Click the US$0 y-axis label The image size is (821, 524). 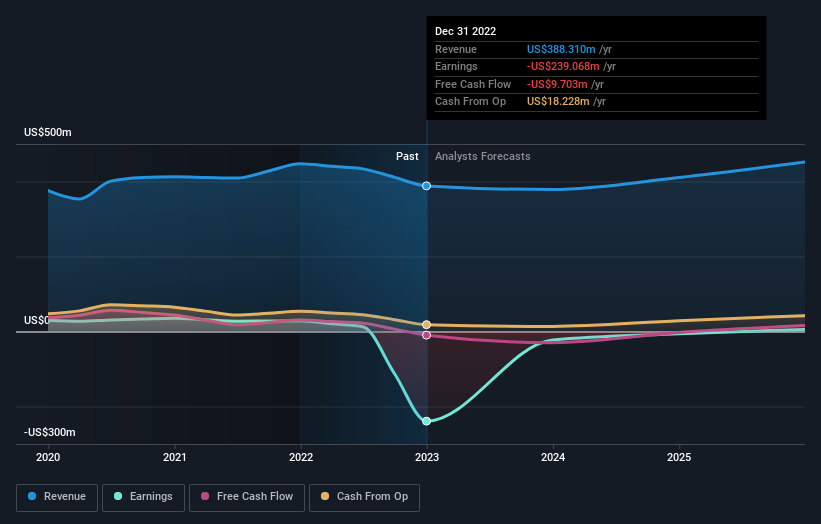[36, 320]
